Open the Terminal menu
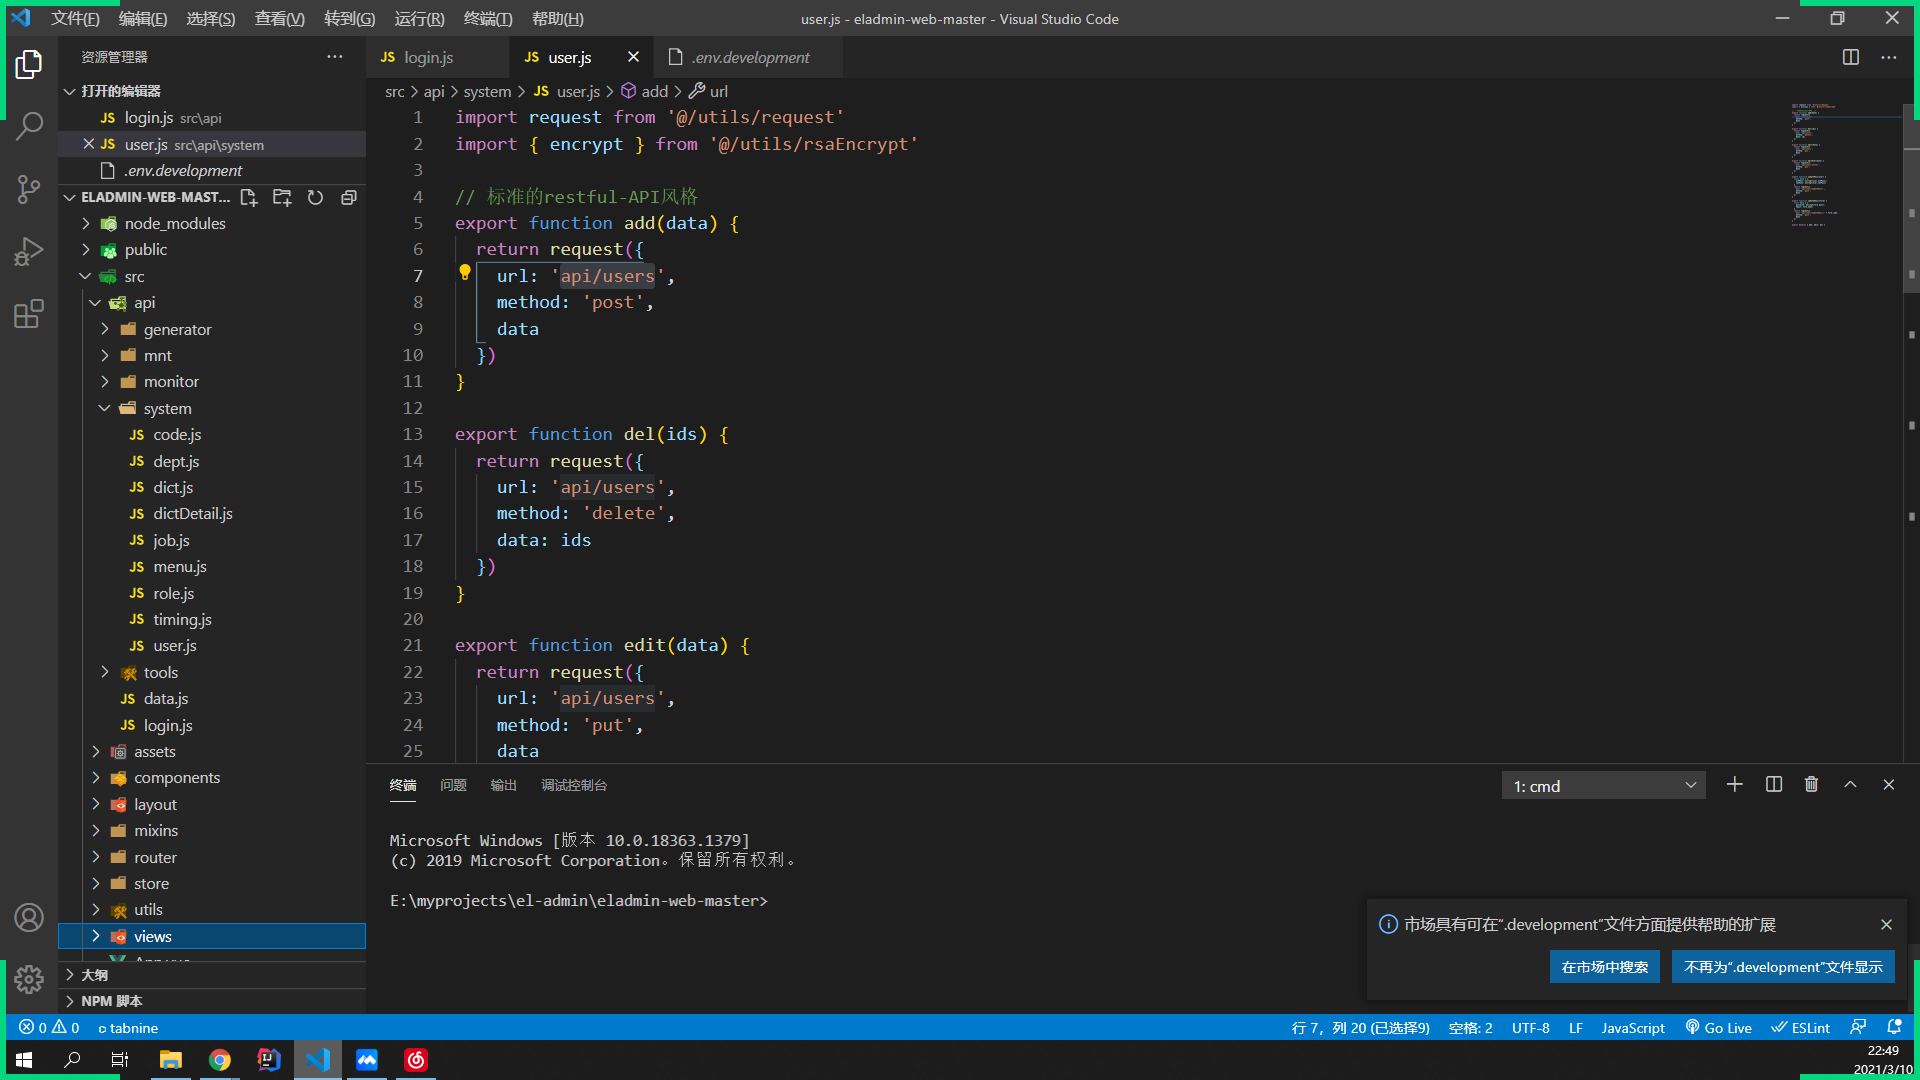The height and width of the screenshot is (1080, 1920). tap(488, 19)
